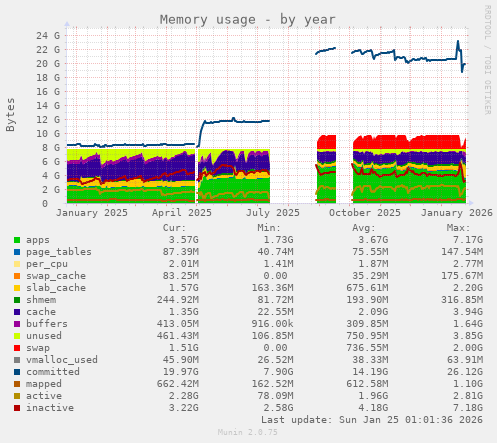Click the mapped brown legend swatch
497x443 pixels.
17,384
